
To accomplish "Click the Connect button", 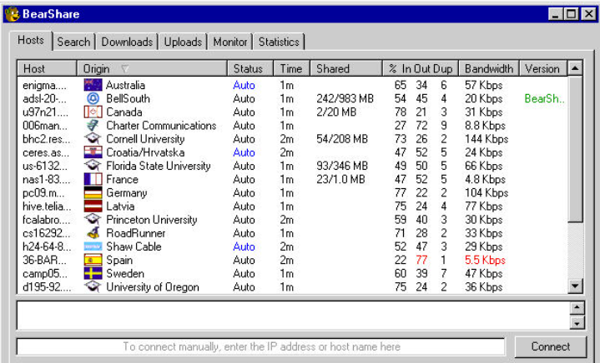I will click(x=550, y=347).
